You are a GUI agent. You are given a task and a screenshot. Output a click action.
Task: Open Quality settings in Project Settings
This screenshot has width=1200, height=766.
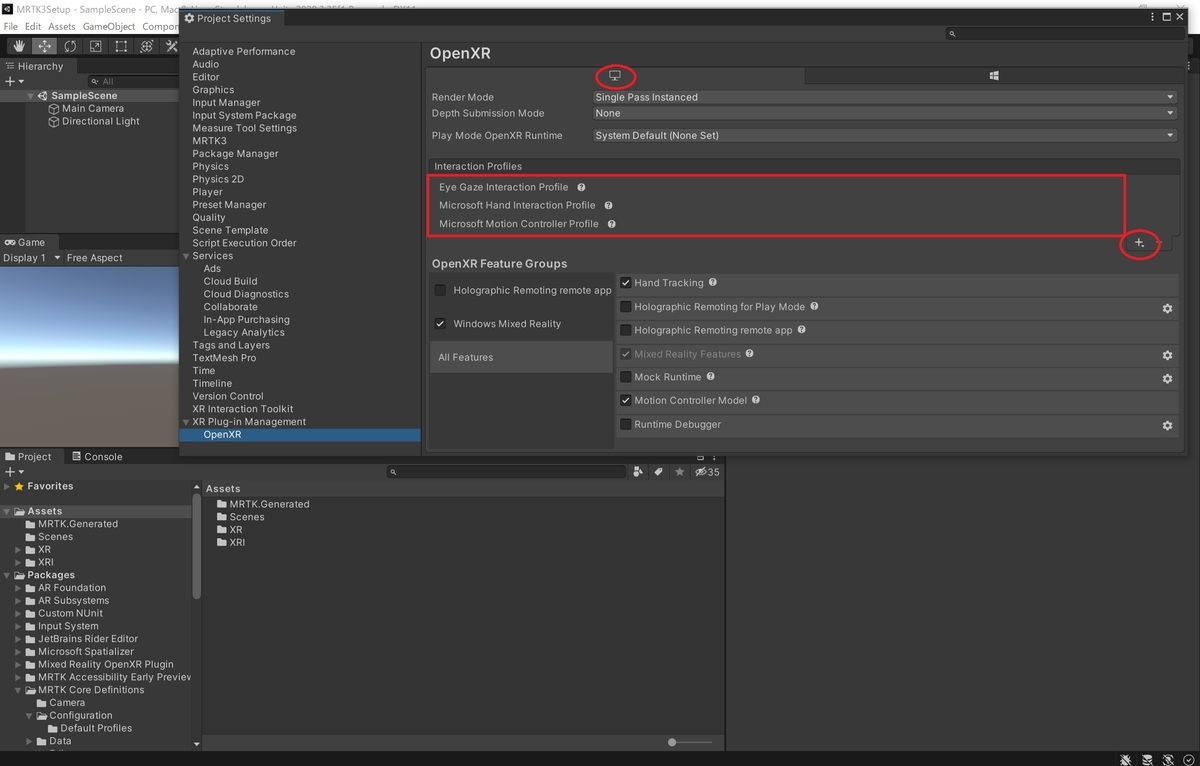coord(209,217)
